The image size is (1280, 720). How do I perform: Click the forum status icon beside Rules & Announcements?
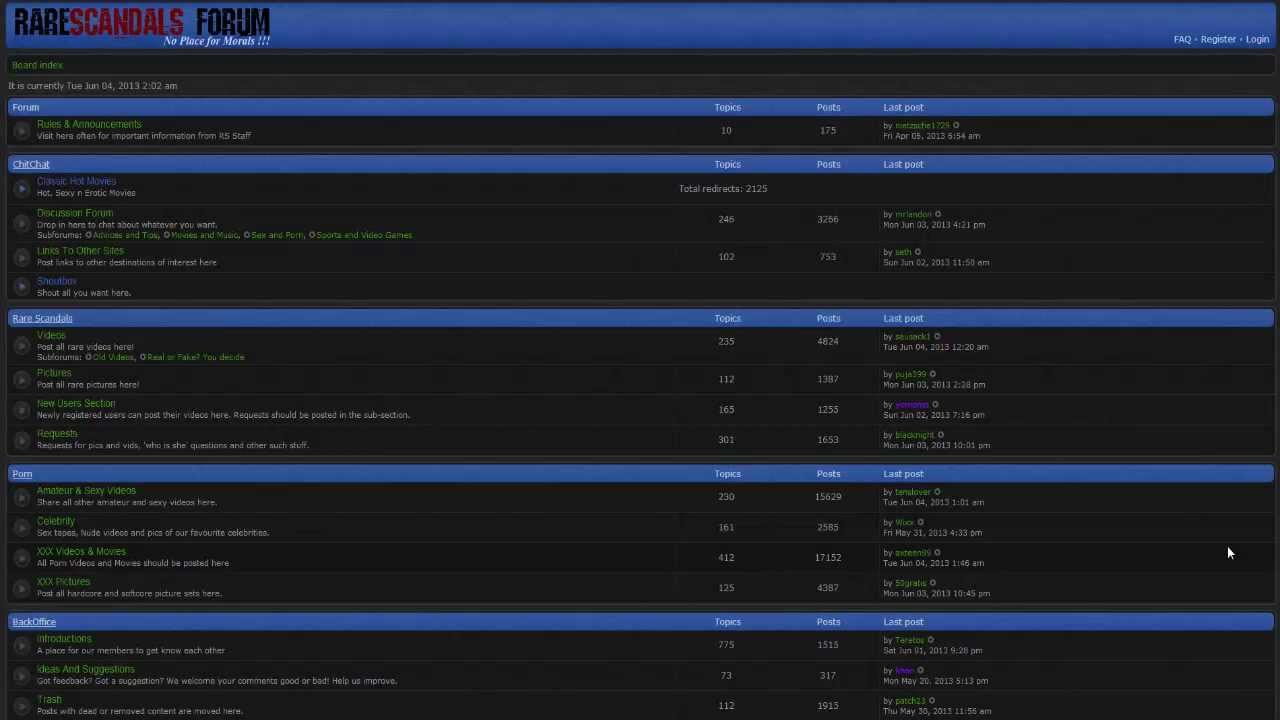coord(21,130)
